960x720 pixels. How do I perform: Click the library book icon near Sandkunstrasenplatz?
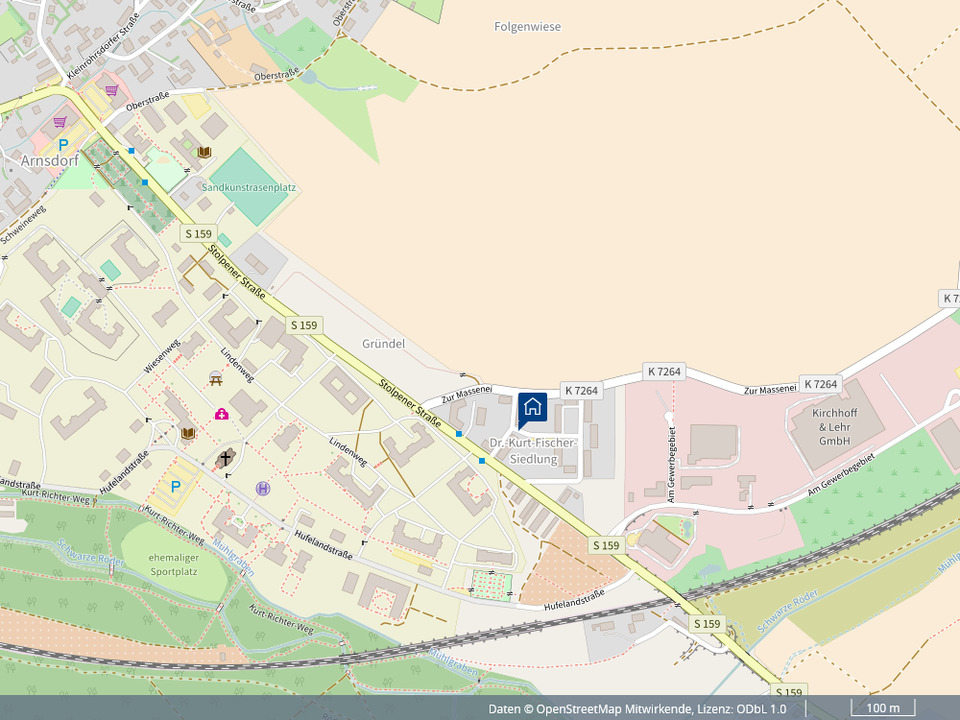coord(205,152)
